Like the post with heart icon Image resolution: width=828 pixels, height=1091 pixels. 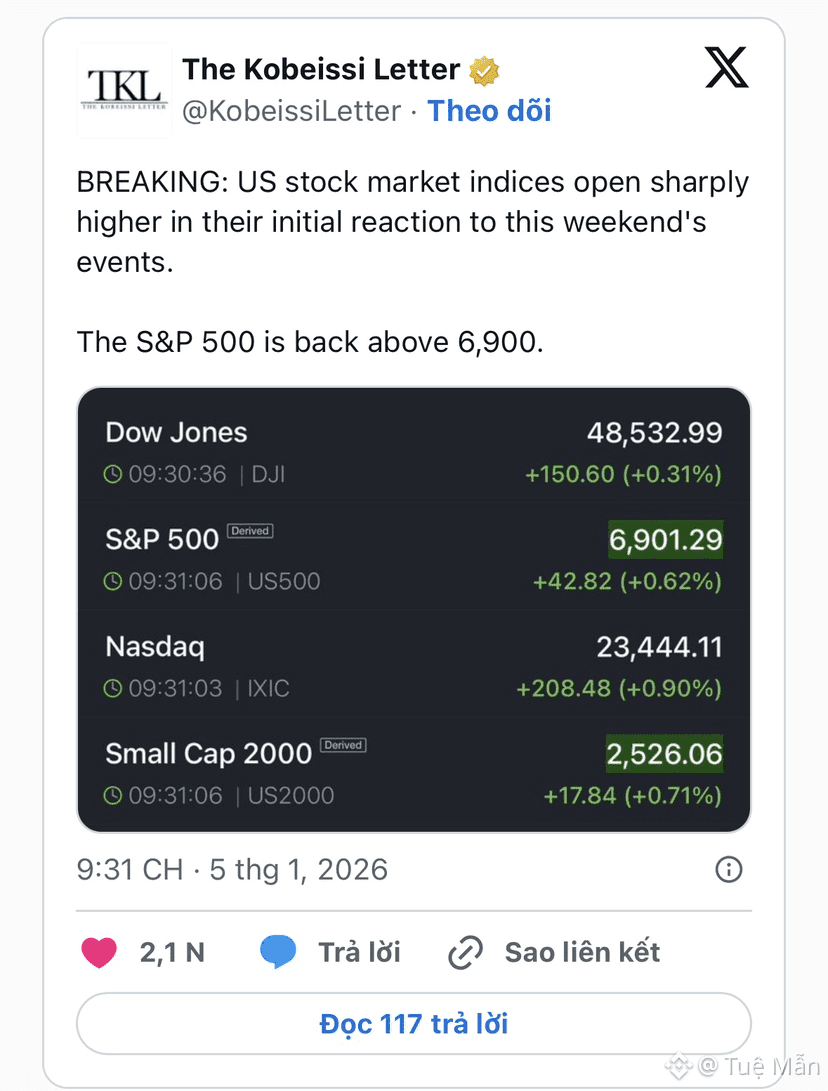click(x=99, y=952)
